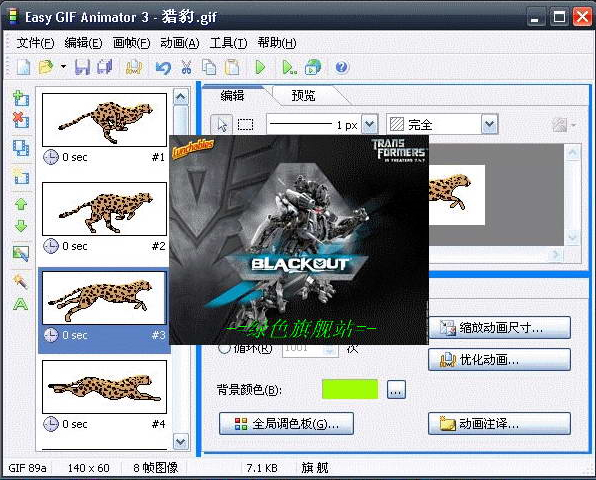This screenshot has width=596, height=480.
Task: Switch to the 编辑 tab
Action: pyautogui.click(x=233, y=95)
